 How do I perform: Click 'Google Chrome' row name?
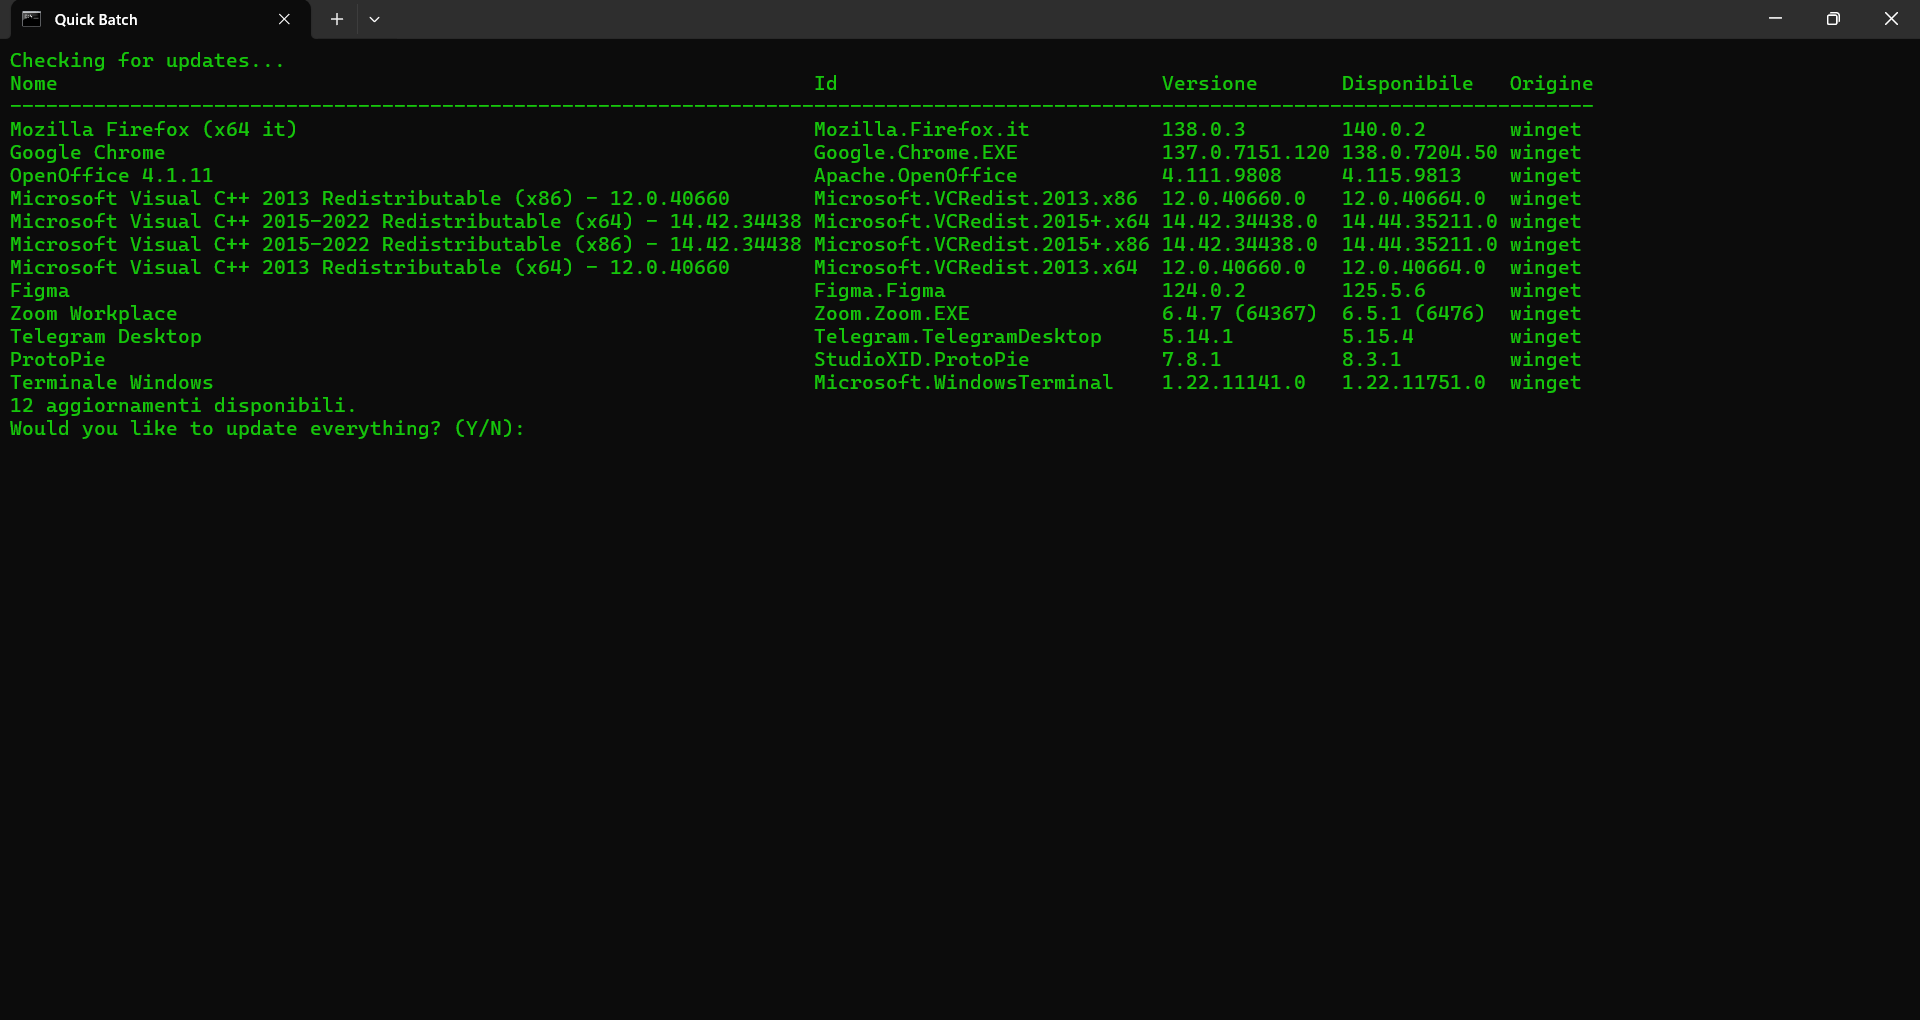click(x=88, y=153)
